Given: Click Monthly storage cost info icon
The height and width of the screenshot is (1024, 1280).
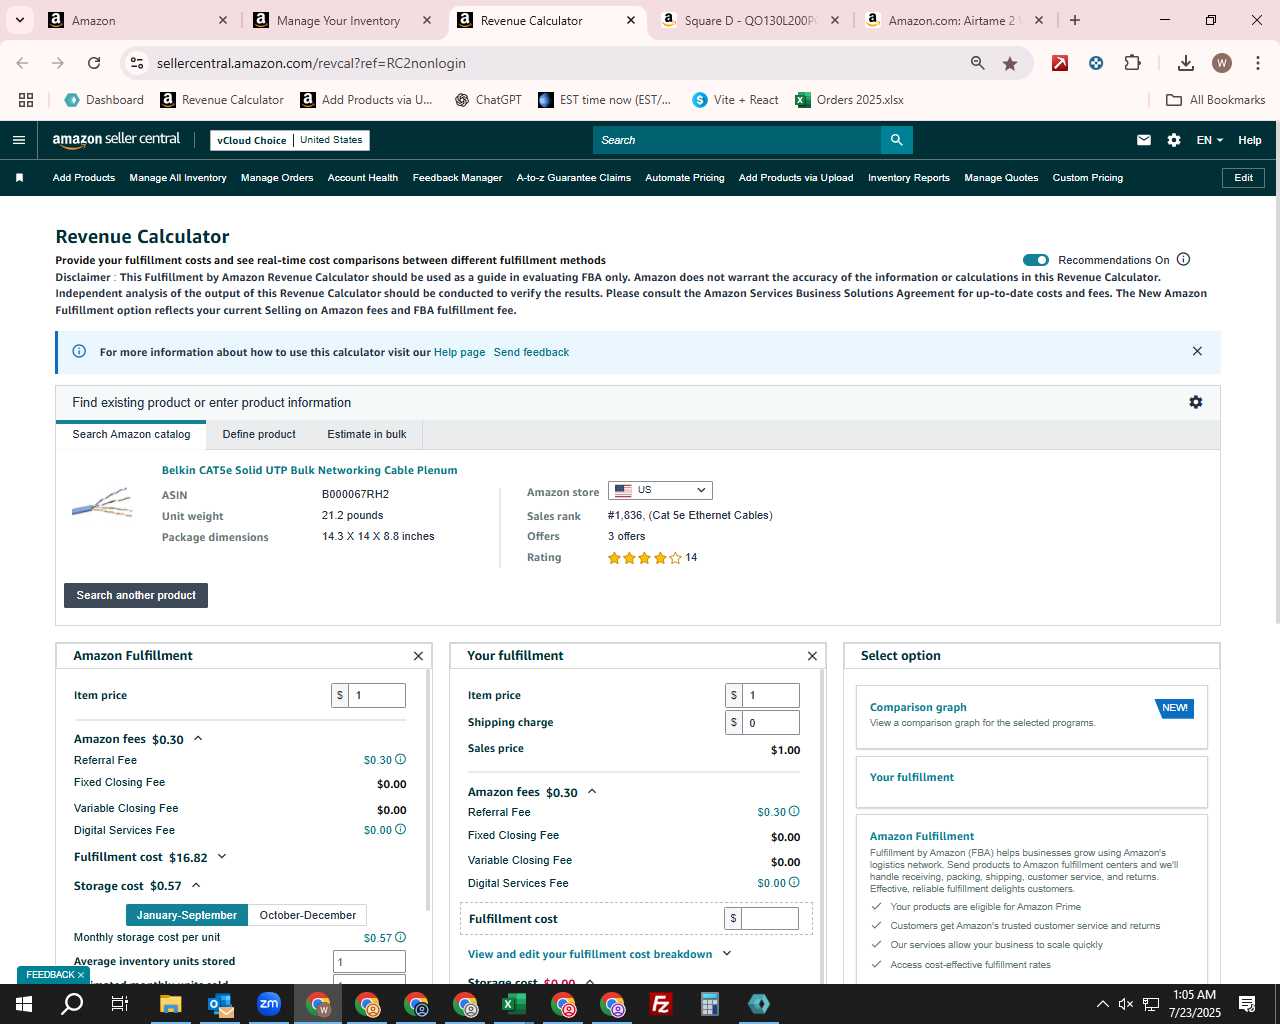Looking at the screenshot, I should (x=401, y=938).
